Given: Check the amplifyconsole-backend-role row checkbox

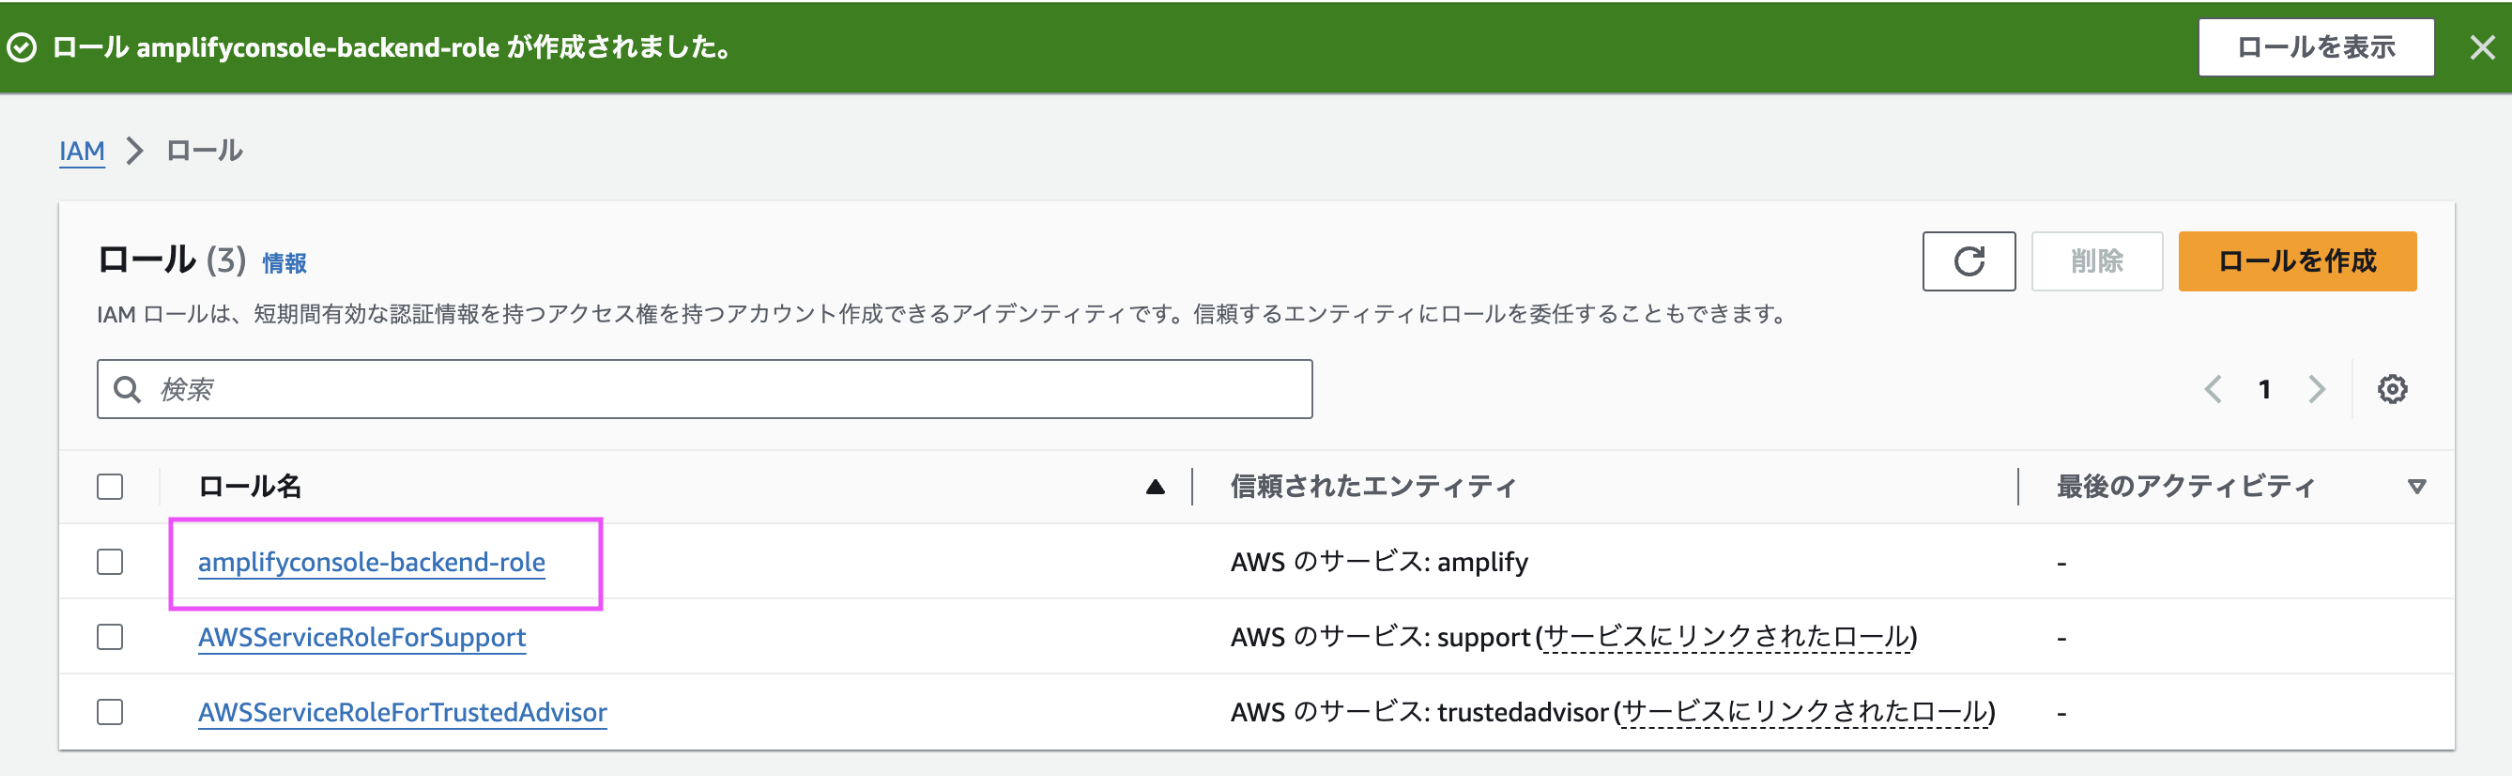Looking at the screenshot, I should click(111, 561).
